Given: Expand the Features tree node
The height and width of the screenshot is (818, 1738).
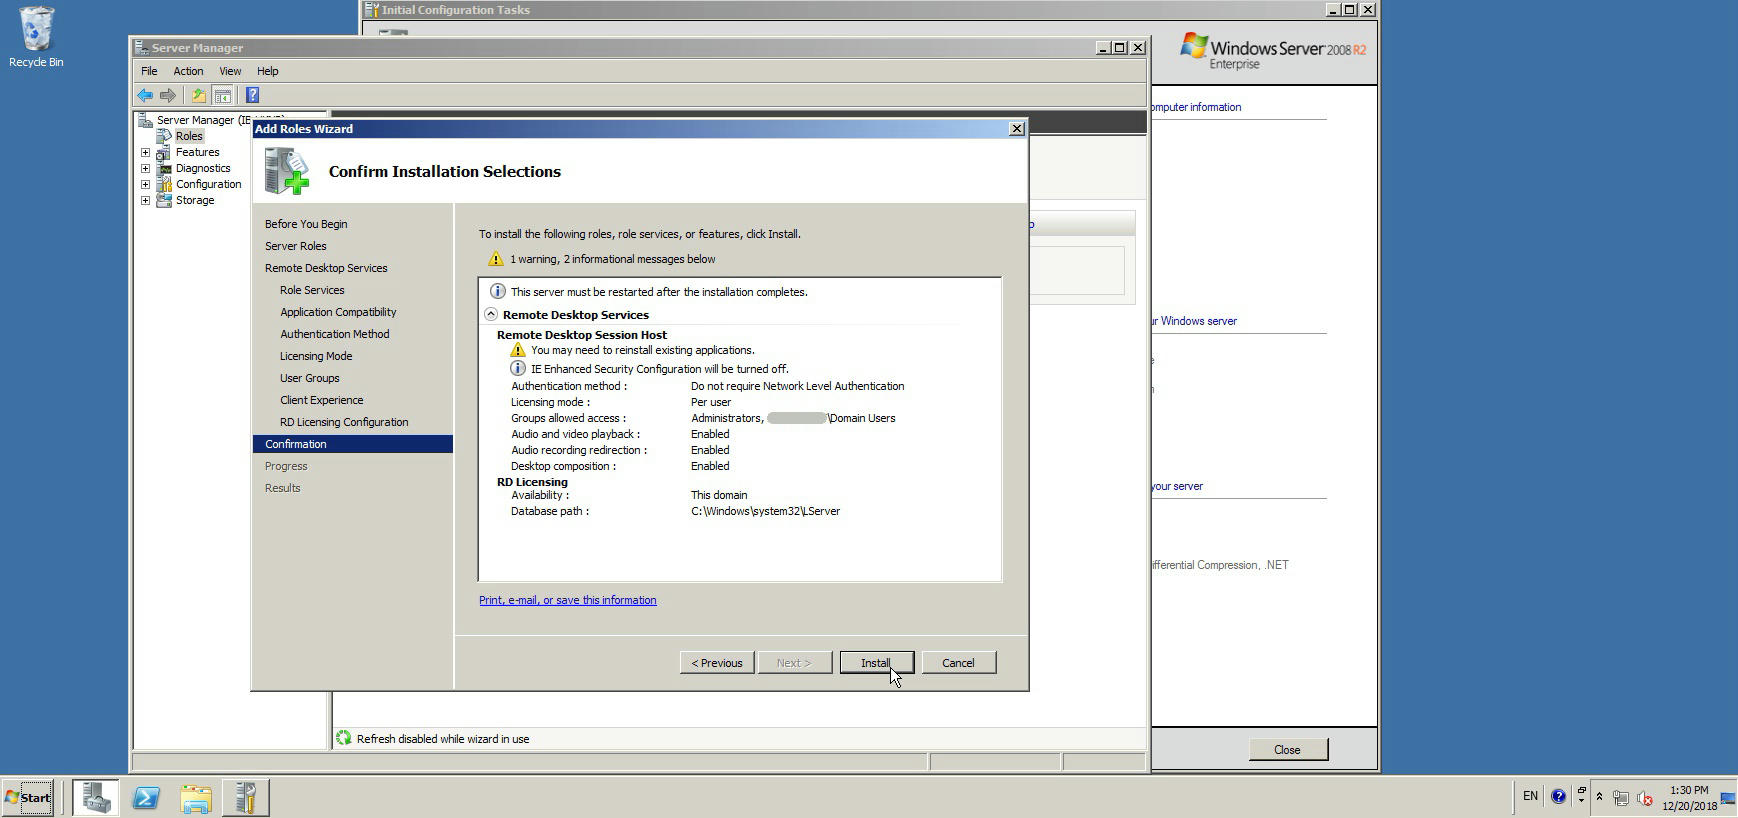Looking at the screenshot, I should tap(146, 153).
